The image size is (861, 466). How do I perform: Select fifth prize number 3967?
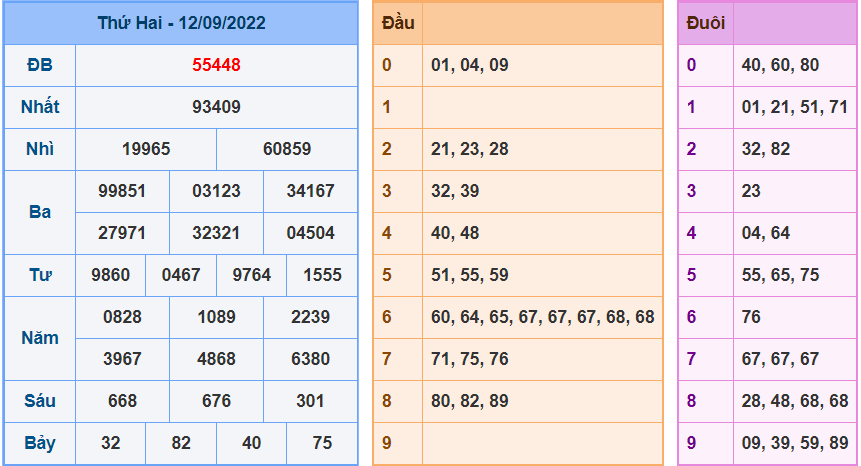(122, 359)
